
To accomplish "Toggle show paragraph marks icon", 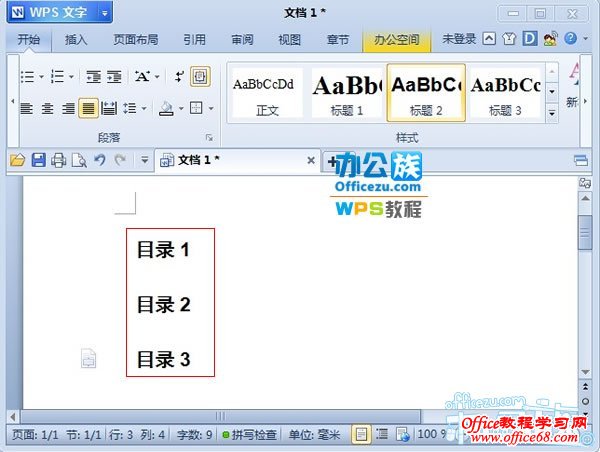I will pos(179,77).
